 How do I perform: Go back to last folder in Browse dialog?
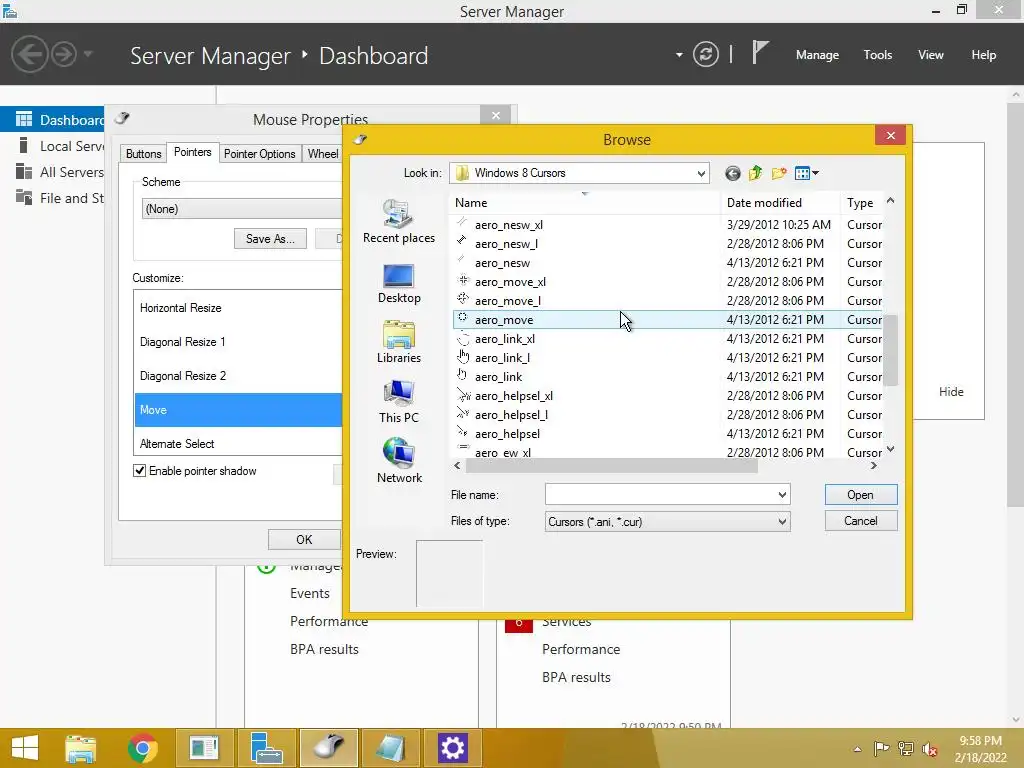coord(733,173)
